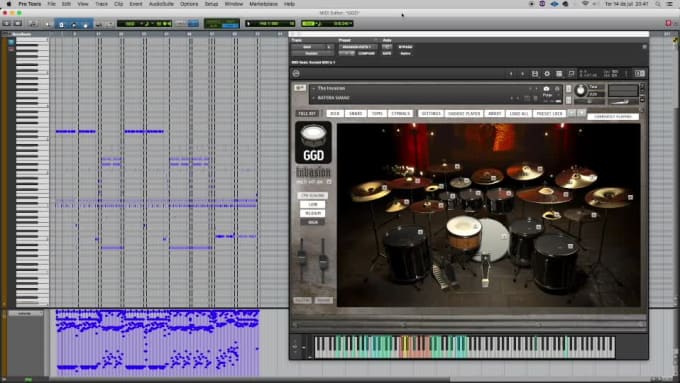Select MEDIUM quality button
The width and height of the screenshot is (680, 383).
pyautogui.click(x=312, y=213)
